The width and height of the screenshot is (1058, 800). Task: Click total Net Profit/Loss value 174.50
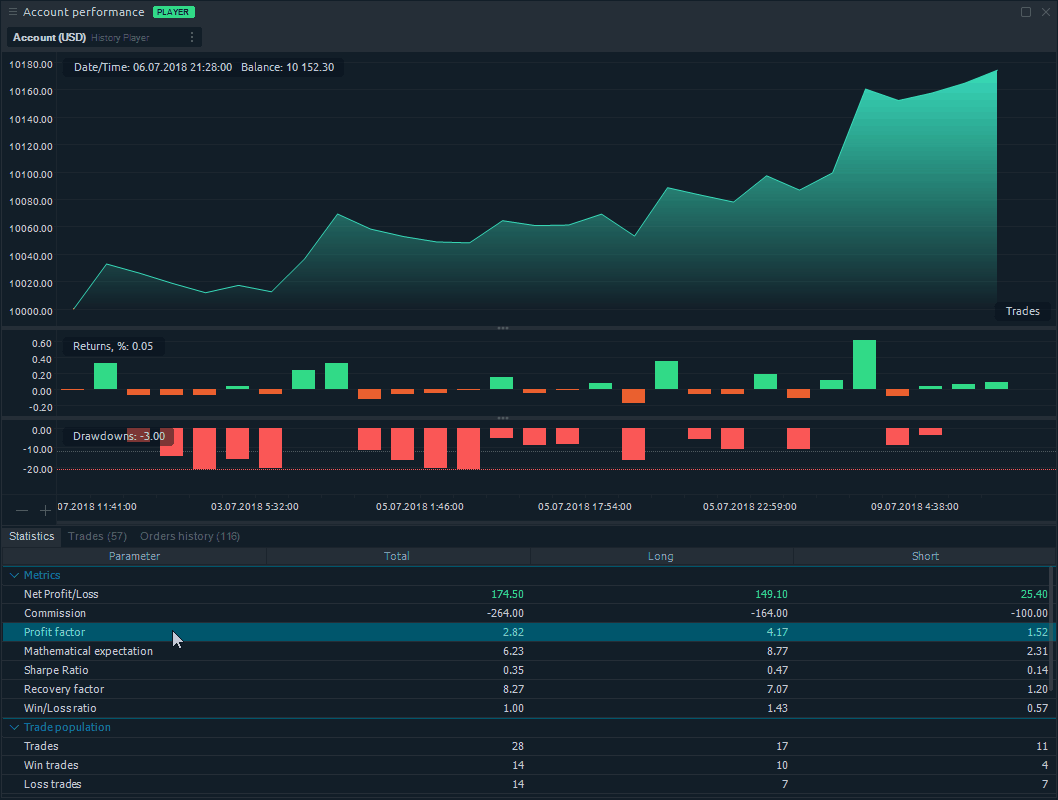[507, 594]
